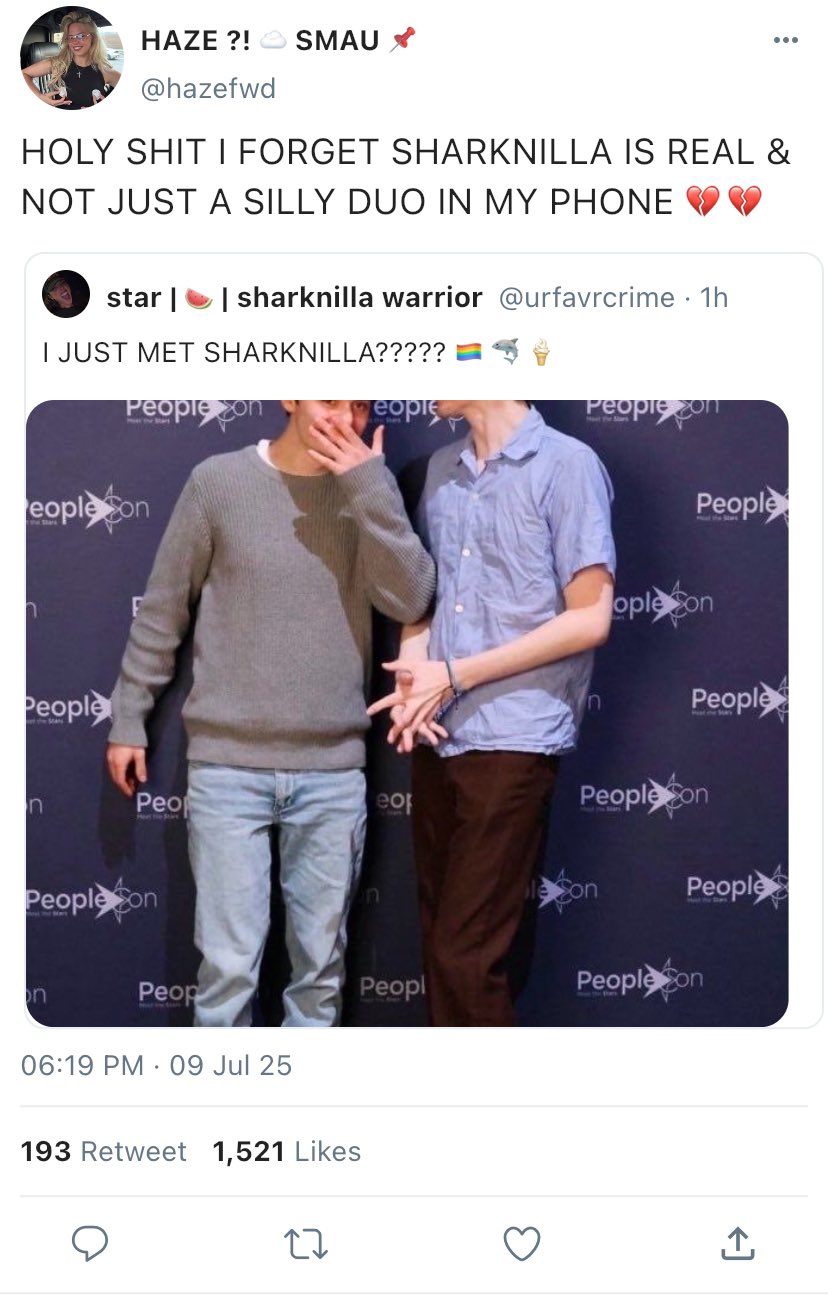Click the pushpin icon beside SMAU

click(x=402, y=40)
